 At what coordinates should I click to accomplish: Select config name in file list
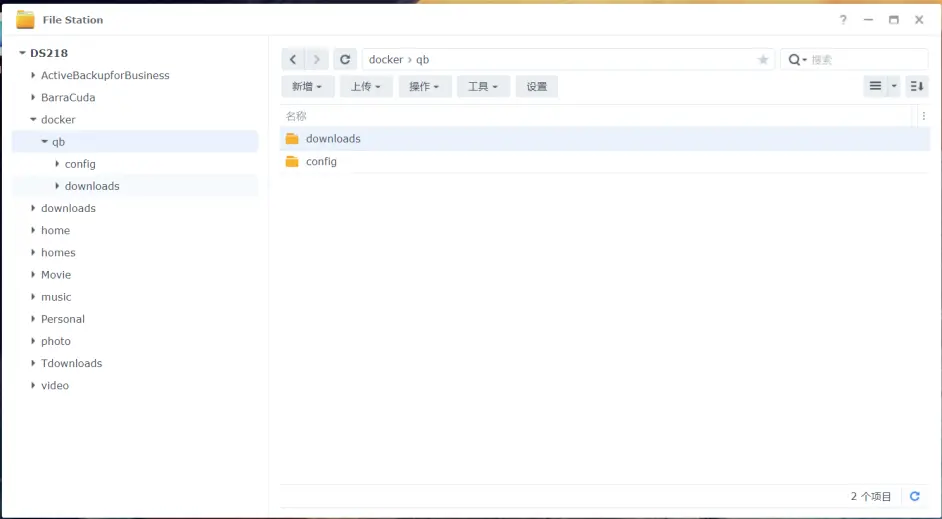(321, 162)
